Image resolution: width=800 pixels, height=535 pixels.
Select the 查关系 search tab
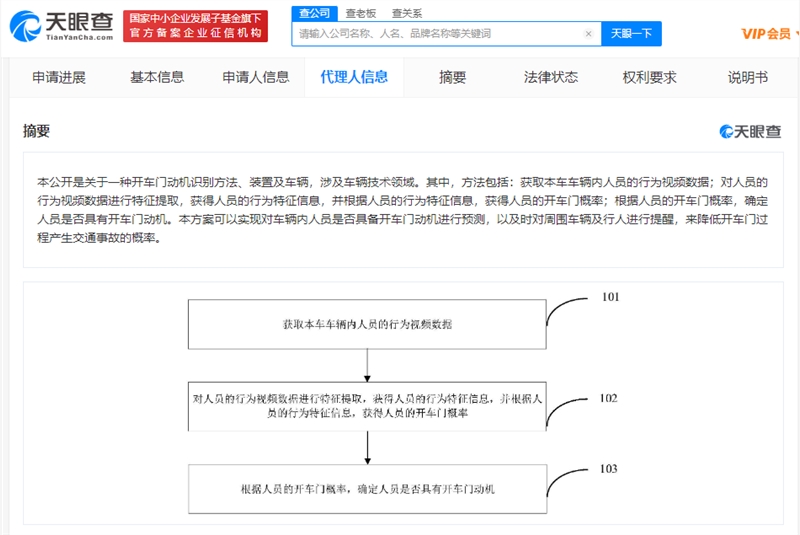click(407, 14)
